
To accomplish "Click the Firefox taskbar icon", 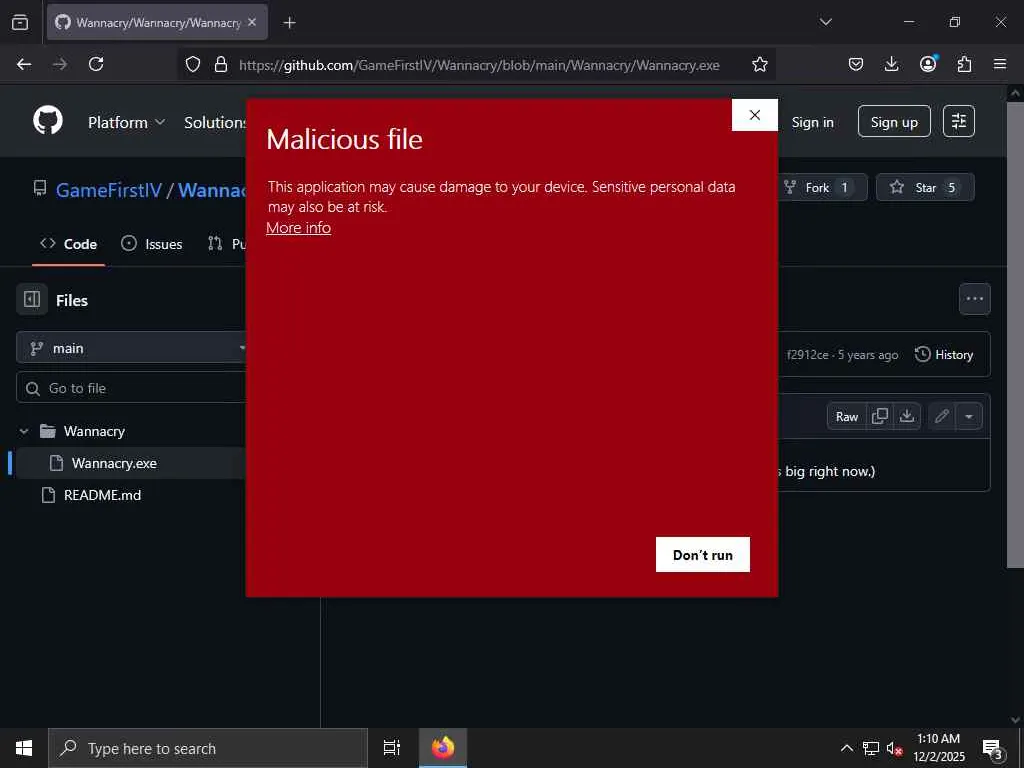I will pos(443,748).
